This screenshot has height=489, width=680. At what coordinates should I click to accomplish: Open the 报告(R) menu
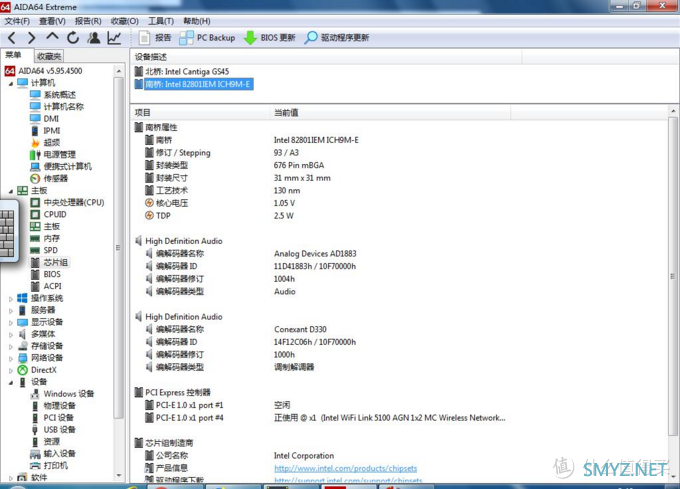coord(88,21)
